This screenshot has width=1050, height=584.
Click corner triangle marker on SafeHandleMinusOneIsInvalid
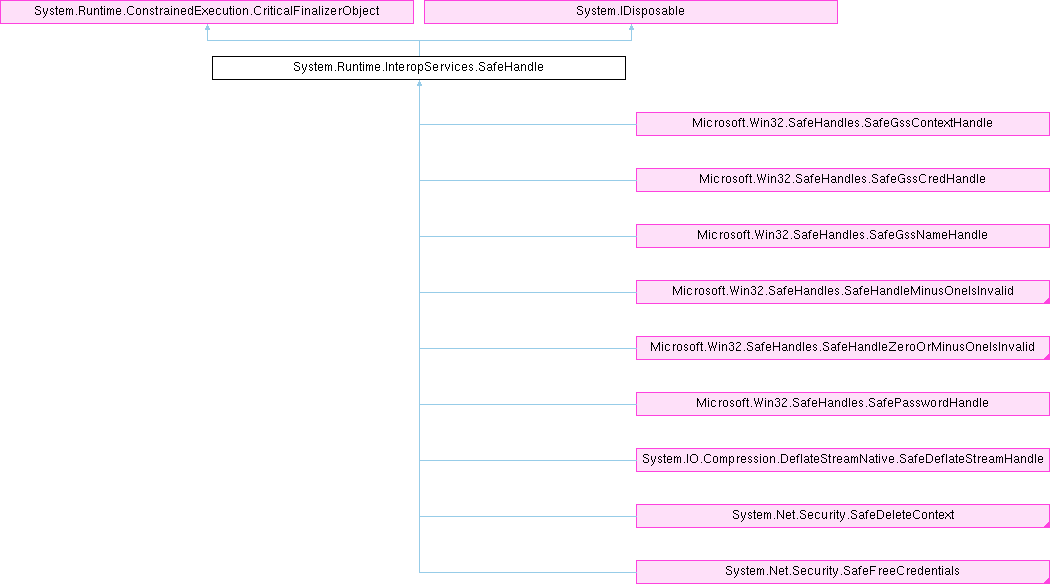1046,300
